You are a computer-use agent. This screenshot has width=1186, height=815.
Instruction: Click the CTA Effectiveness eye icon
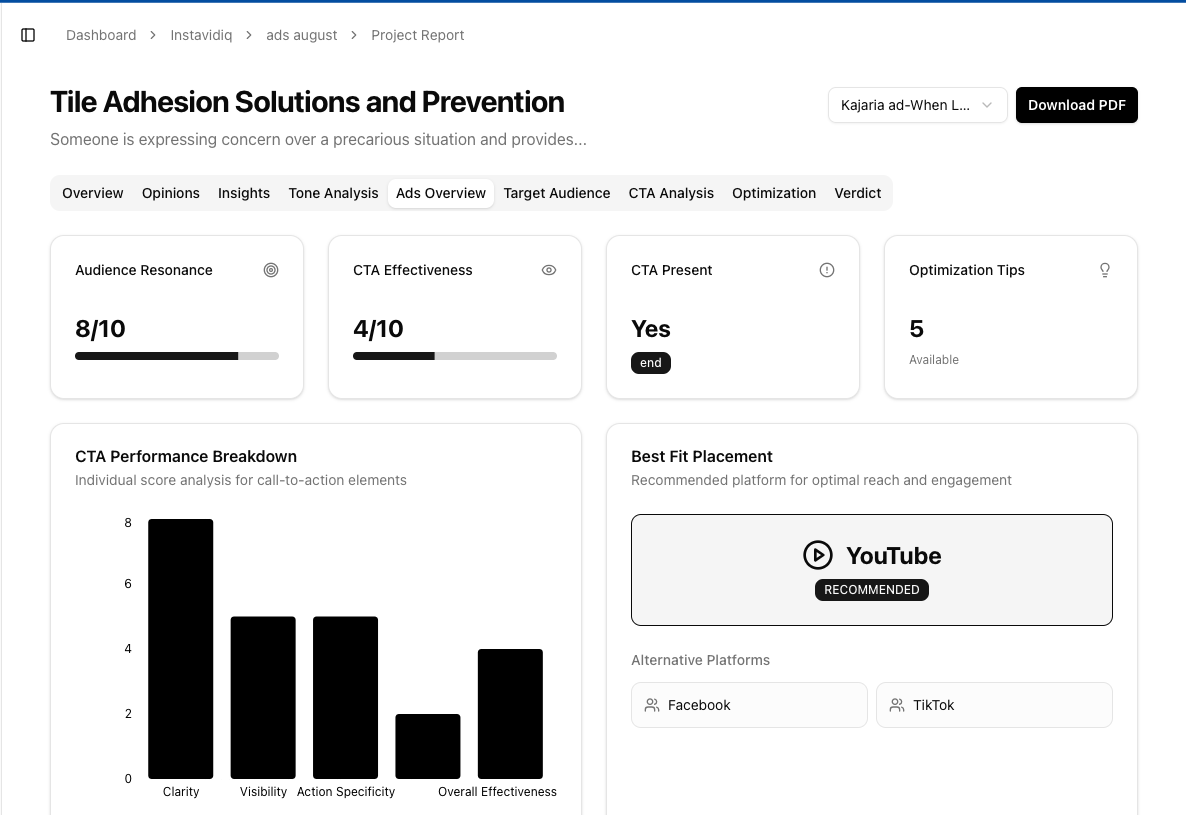pos(549,270)
